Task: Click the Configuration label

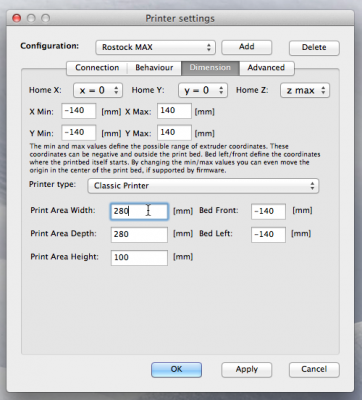Action: 50,46
